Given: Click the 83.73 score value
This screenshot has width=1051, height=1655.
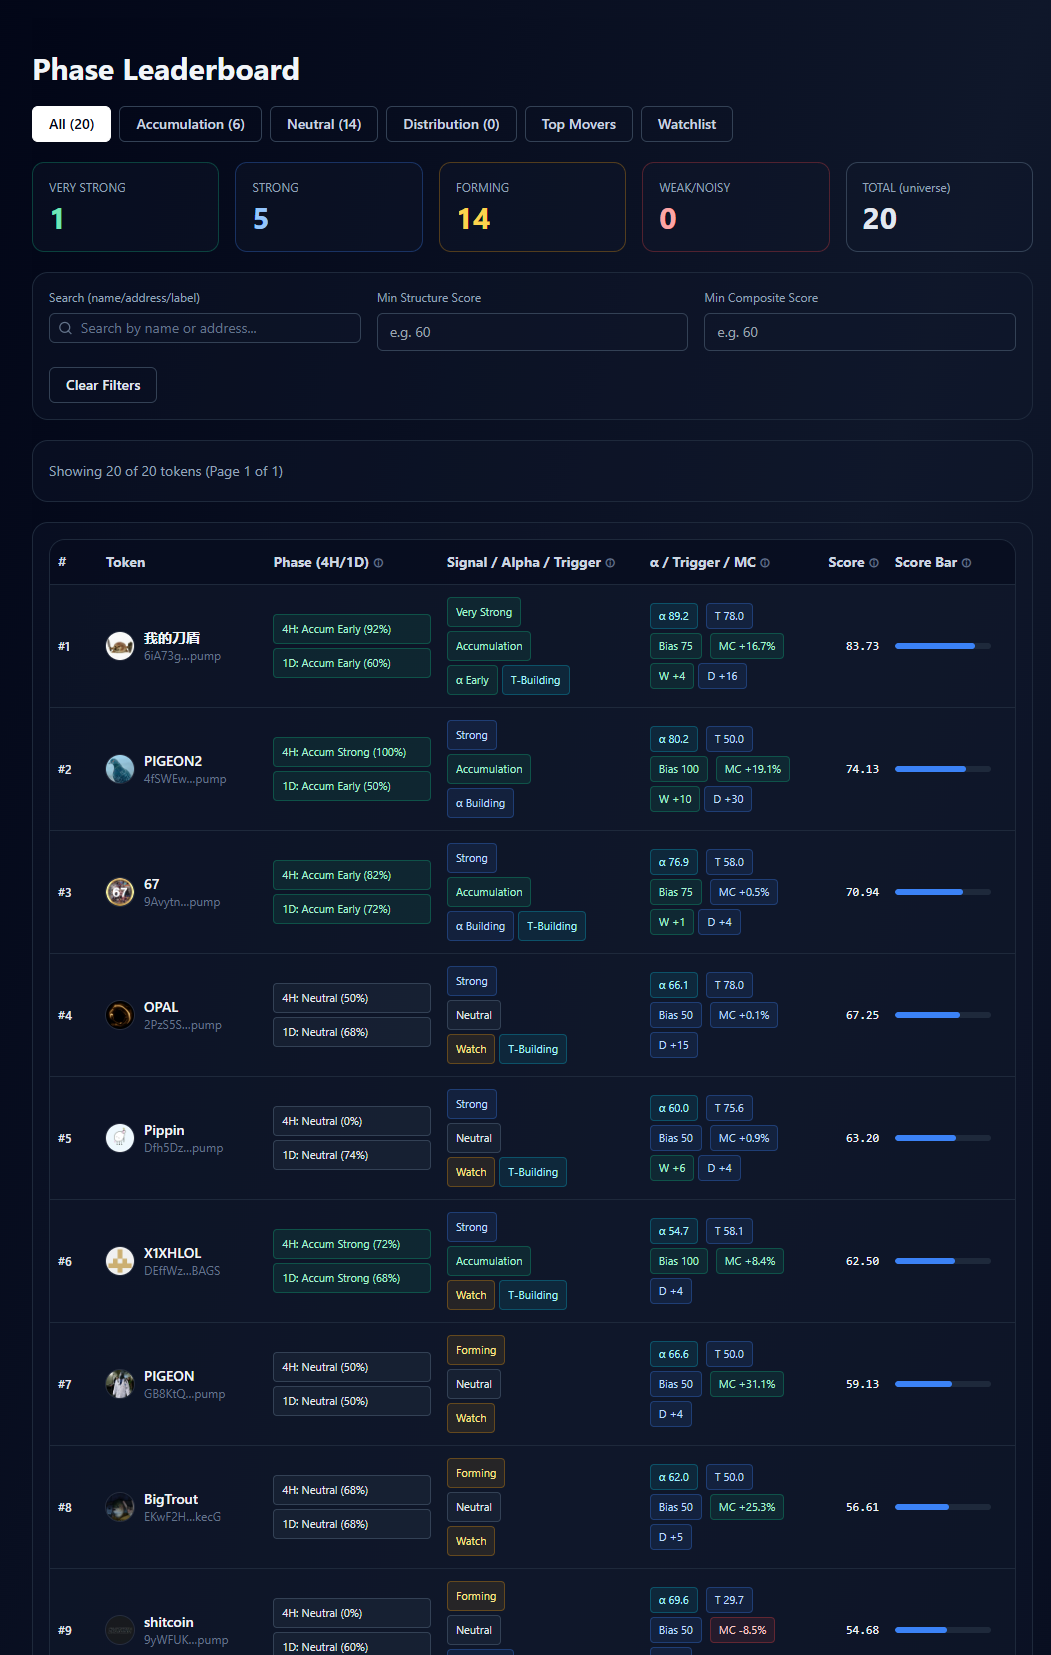Looking at the screenshot, I should pyautogui.click(x=862, y=646).
